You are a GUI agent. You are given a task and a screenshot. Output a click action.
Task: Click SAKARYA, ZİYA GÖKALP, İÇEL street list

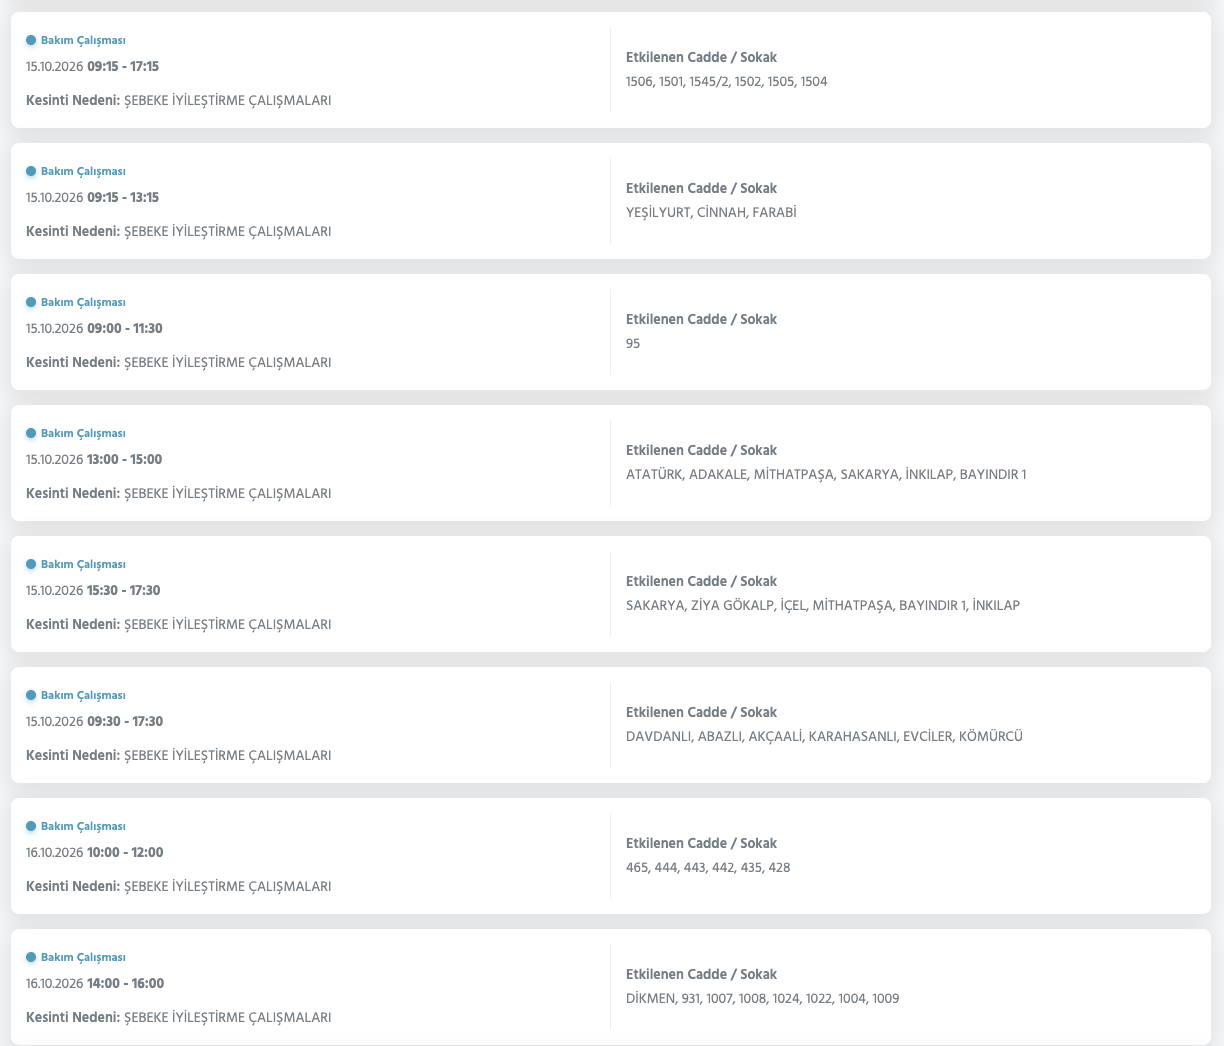pos(823,606)
